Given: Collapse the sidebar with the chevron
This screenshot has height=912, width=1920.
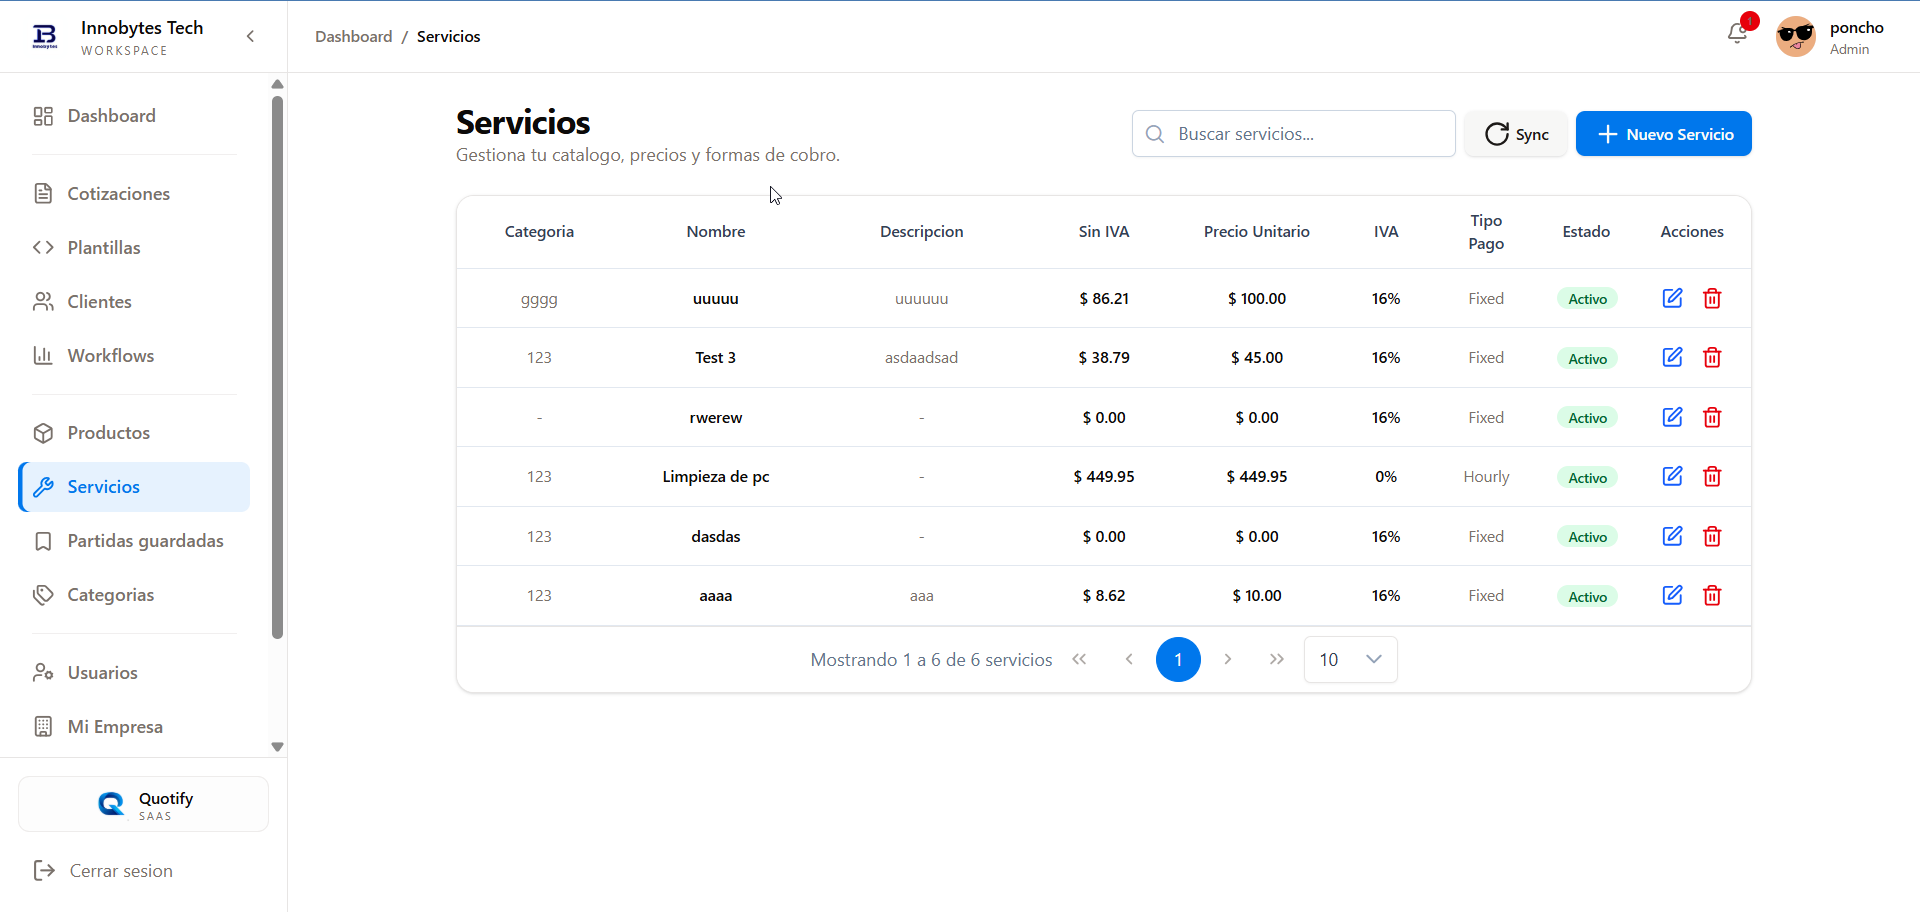Looking at the screenshot, I should click(x=250, y=36).
